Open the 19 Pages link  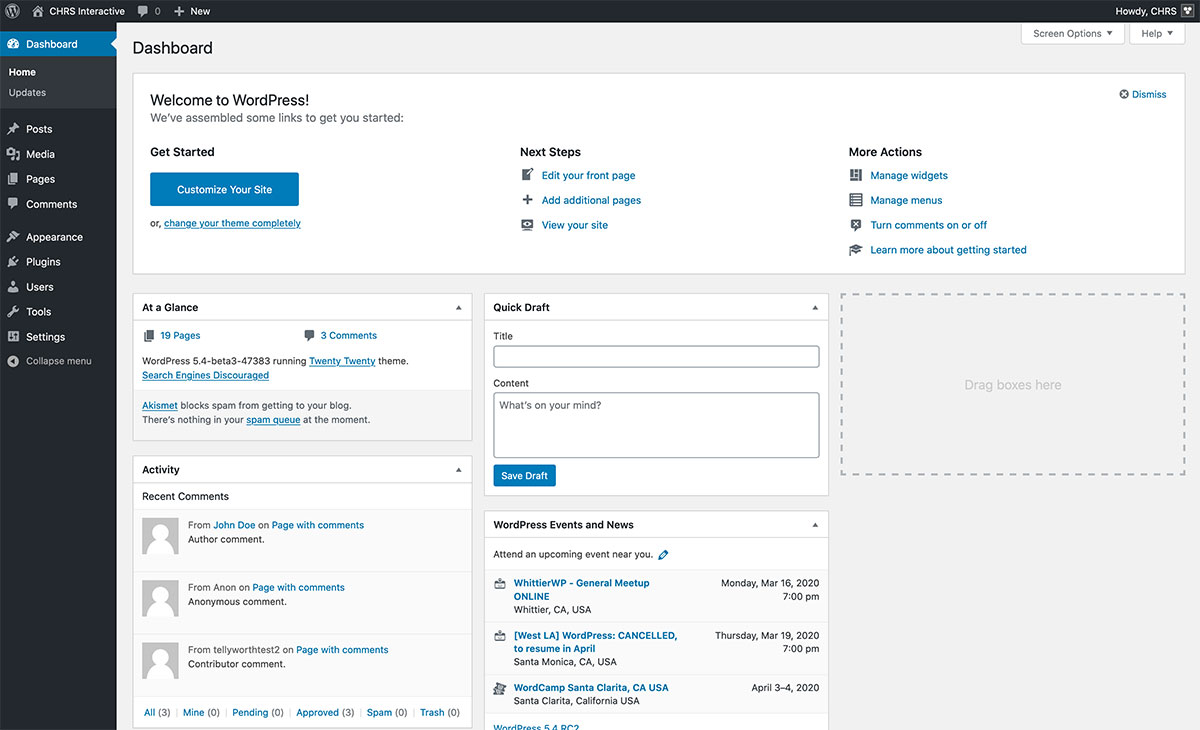(180, 336)
